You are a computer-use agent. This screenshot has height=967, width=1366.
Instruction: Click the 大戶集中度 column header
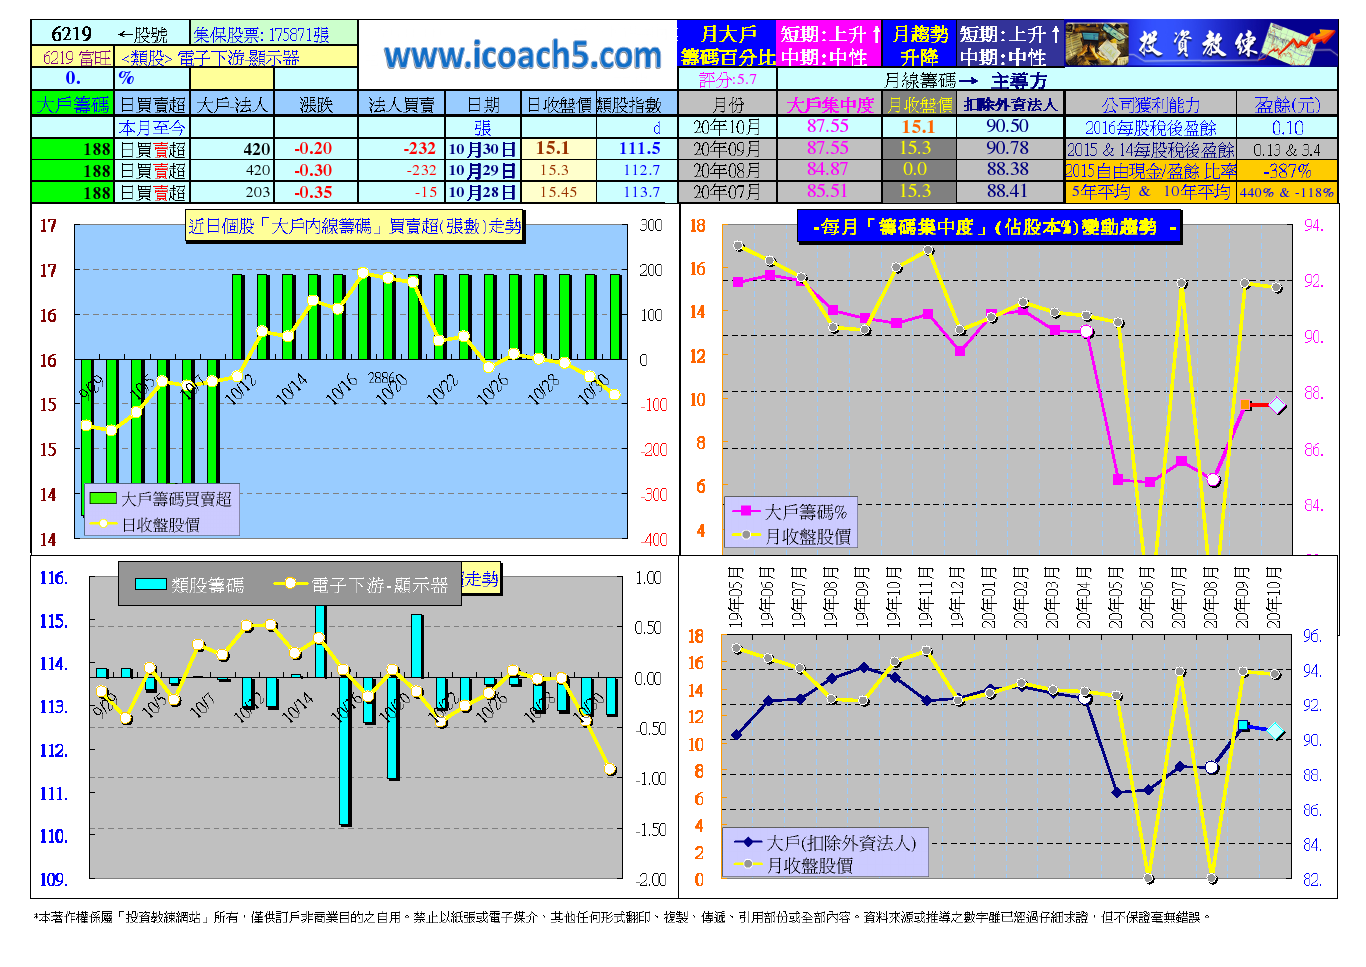point(829,104)
